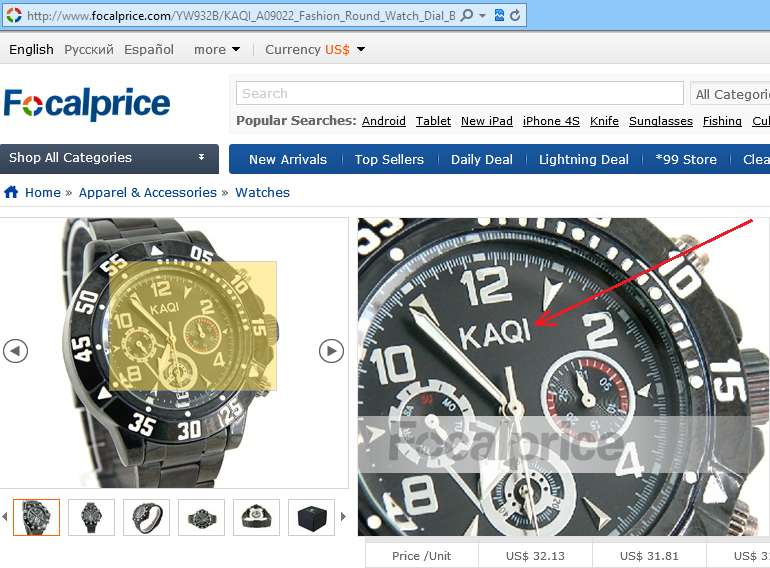Click the address bar search magnifier icon
The width and height of the screenshot is (770, 568).
[x=467, y=15]
